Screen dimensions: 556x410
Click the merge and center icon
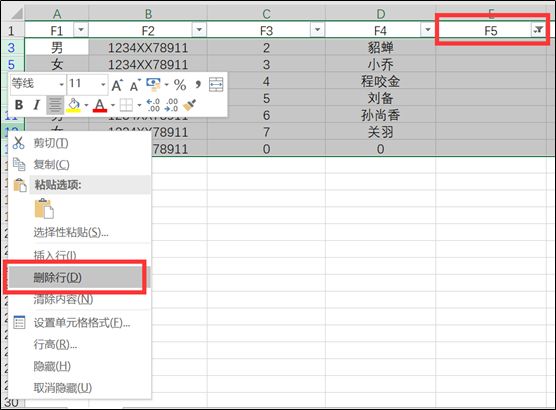216,85
